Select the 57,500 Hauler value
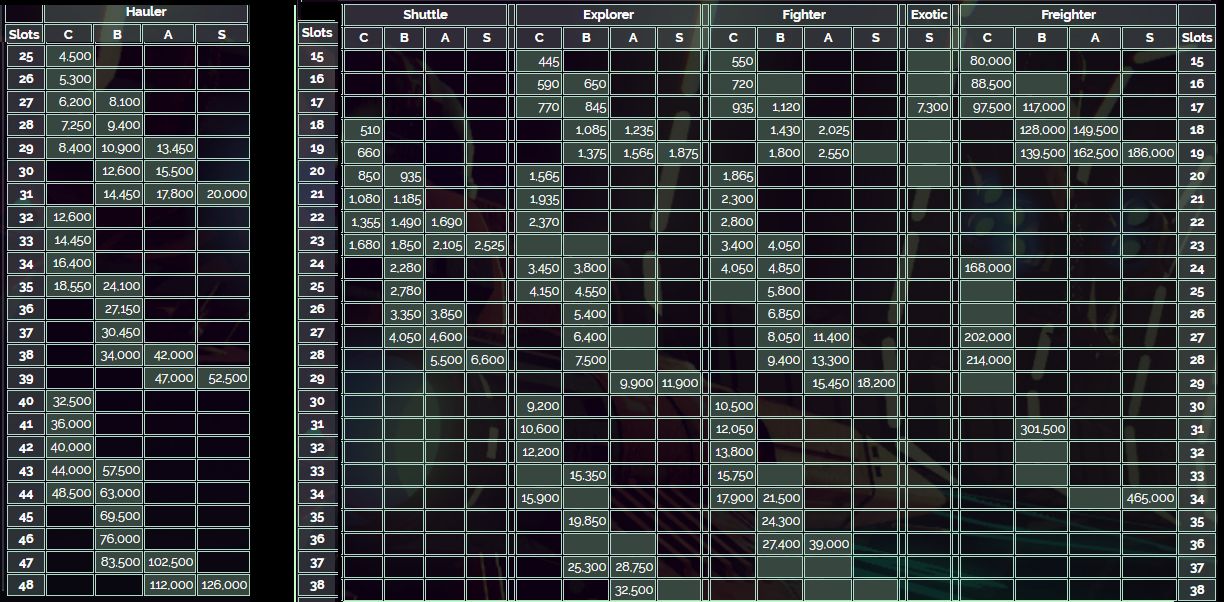 (x=119, y=470)
